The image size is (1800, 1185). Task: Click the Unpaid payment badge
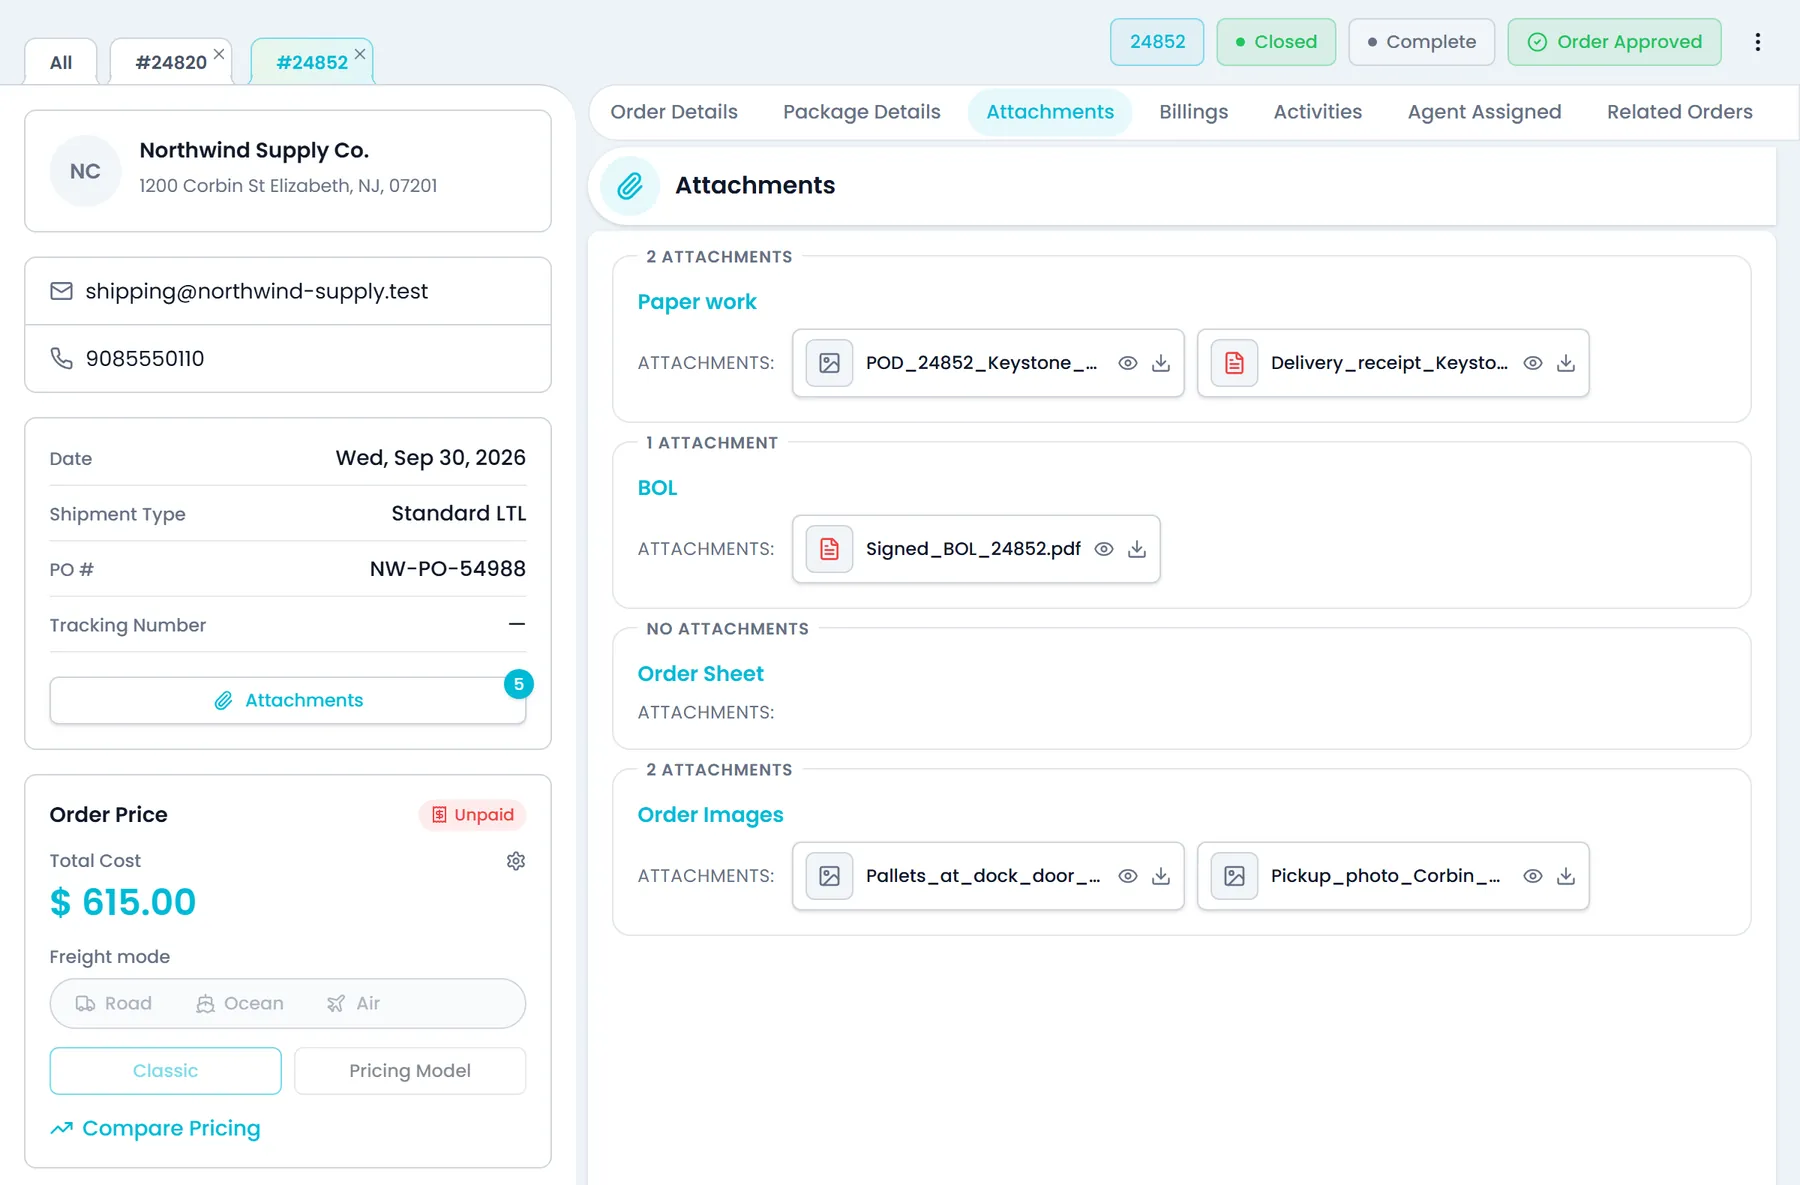473,815
